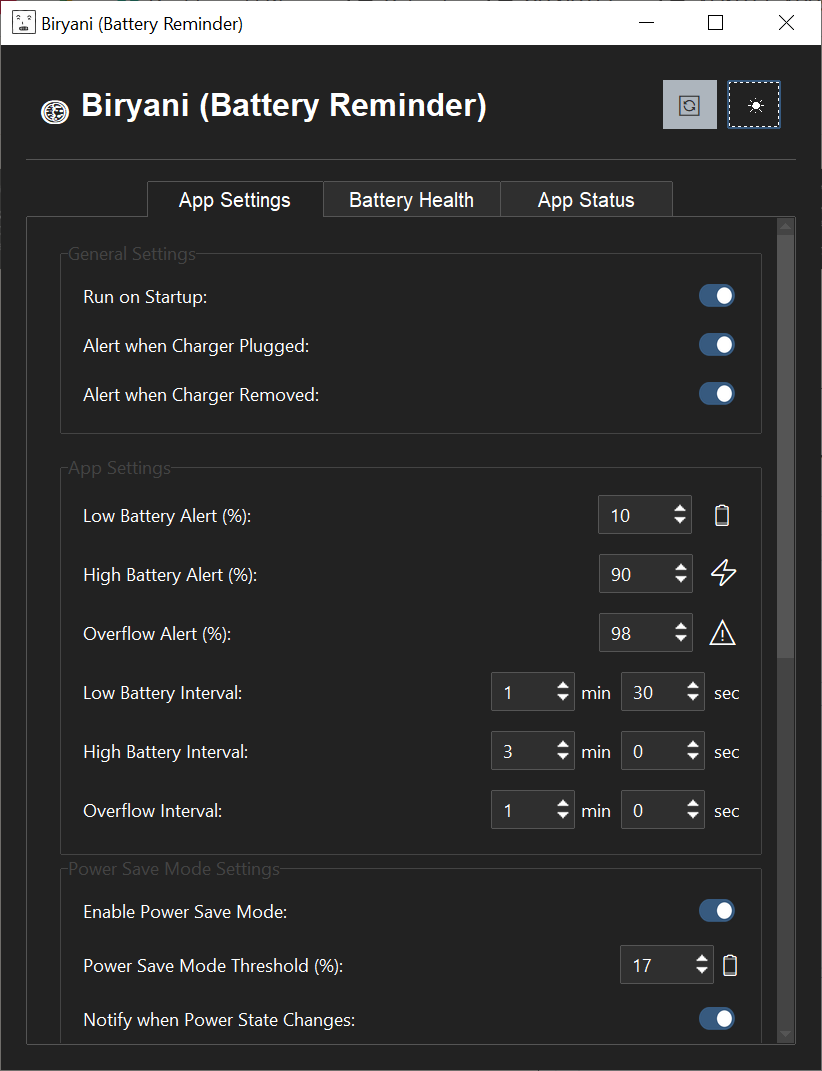Screen dimensions: 822x1071
Task: Click the Power Save Mode Threshold field
Action: pos(667,964)
